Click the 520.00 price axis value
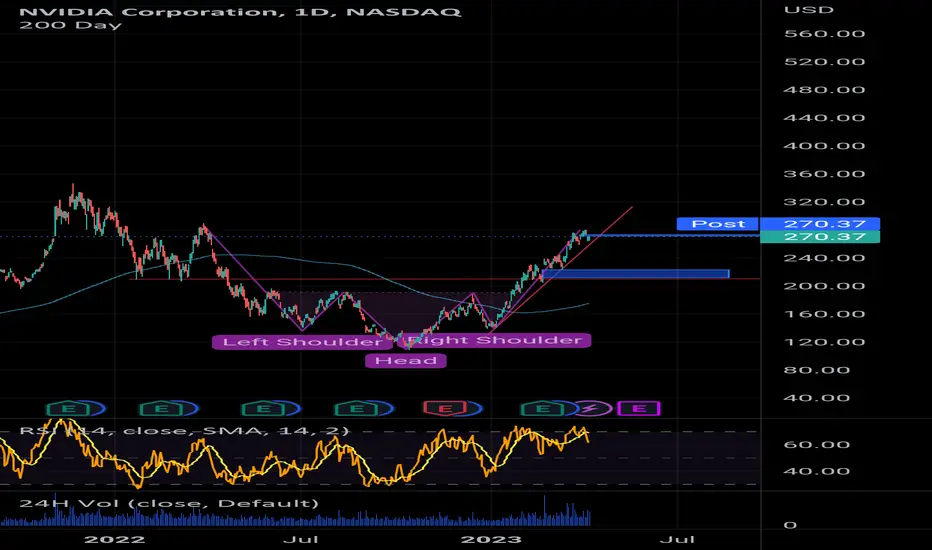Viewport: 932px width, 550px height. click(x=824, y=62)
